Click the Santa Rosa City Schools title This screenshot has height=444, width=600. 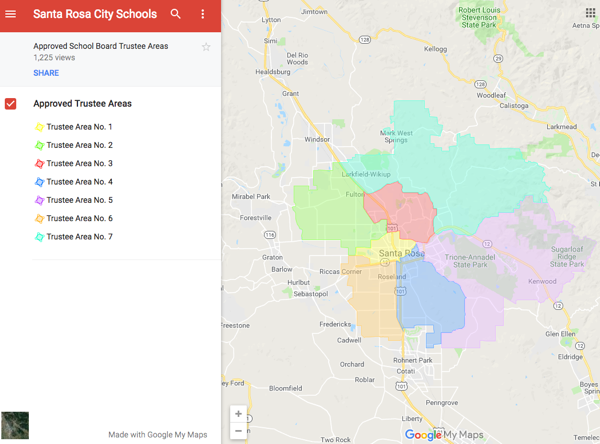95,14
